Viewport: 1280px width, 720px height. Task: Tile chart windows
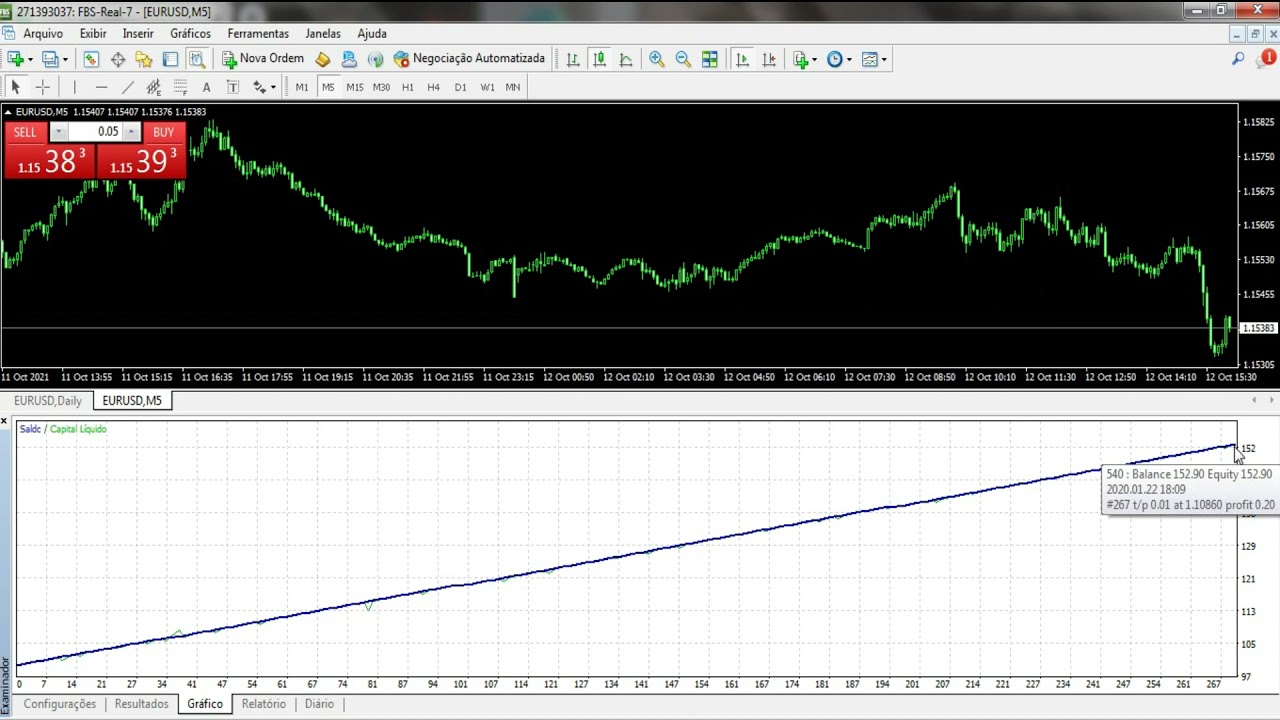pos(710,59)
